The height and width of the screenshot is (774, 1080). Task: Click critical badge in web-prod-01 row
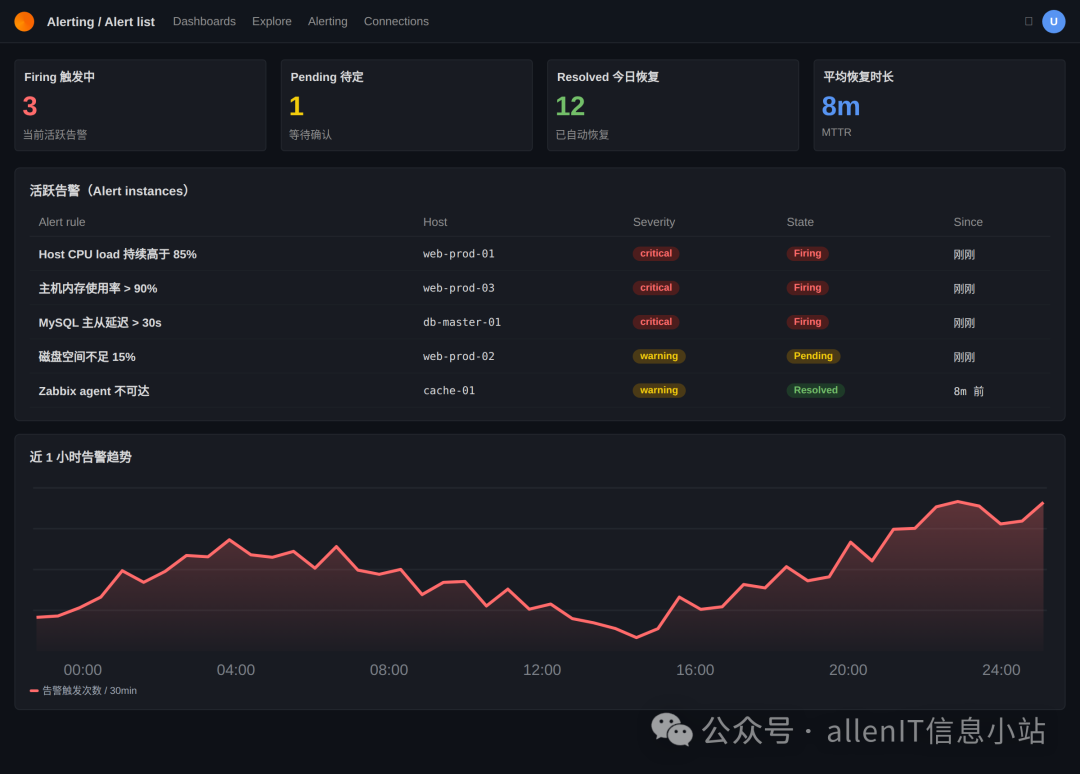[x=656, y=253]
